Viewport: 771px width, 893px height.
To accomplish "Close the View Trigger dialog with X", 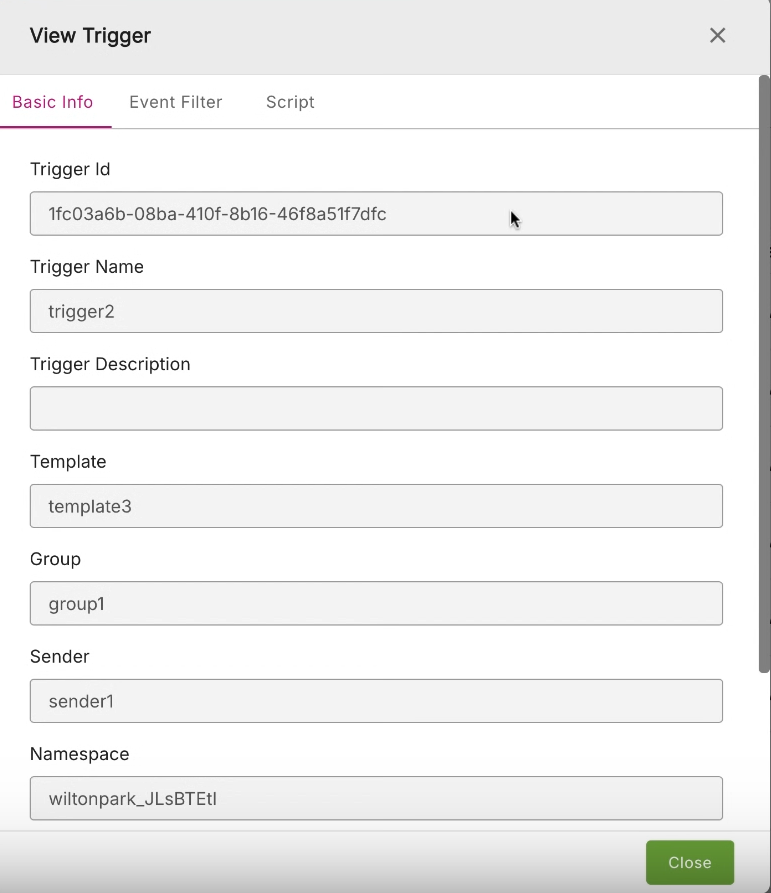I will click(717, 36).
